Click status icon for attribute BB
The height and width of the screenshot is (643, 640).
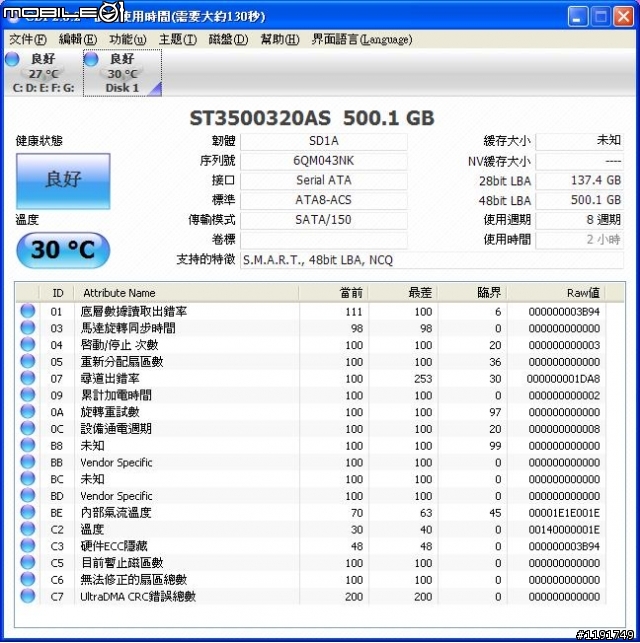click(28, 462)
